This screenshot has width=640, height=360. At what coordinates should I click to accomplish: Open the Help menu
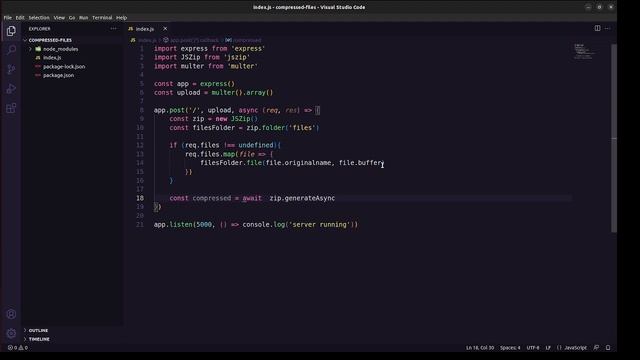[121, 18]
